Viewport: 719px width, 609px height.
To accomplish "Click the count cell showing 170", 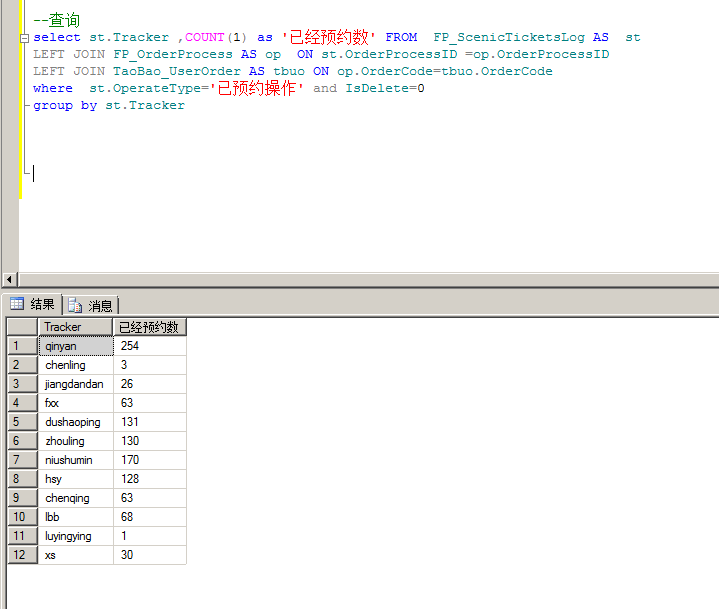I will point(150,460).
